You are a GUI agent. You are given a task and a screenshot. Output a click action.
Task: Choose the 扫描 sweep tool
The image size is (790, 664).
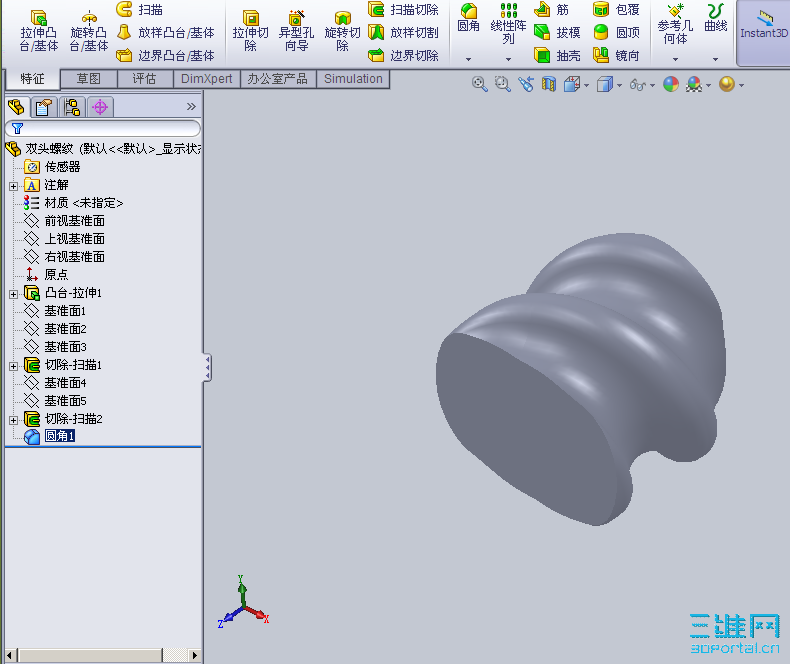point(140,9)
